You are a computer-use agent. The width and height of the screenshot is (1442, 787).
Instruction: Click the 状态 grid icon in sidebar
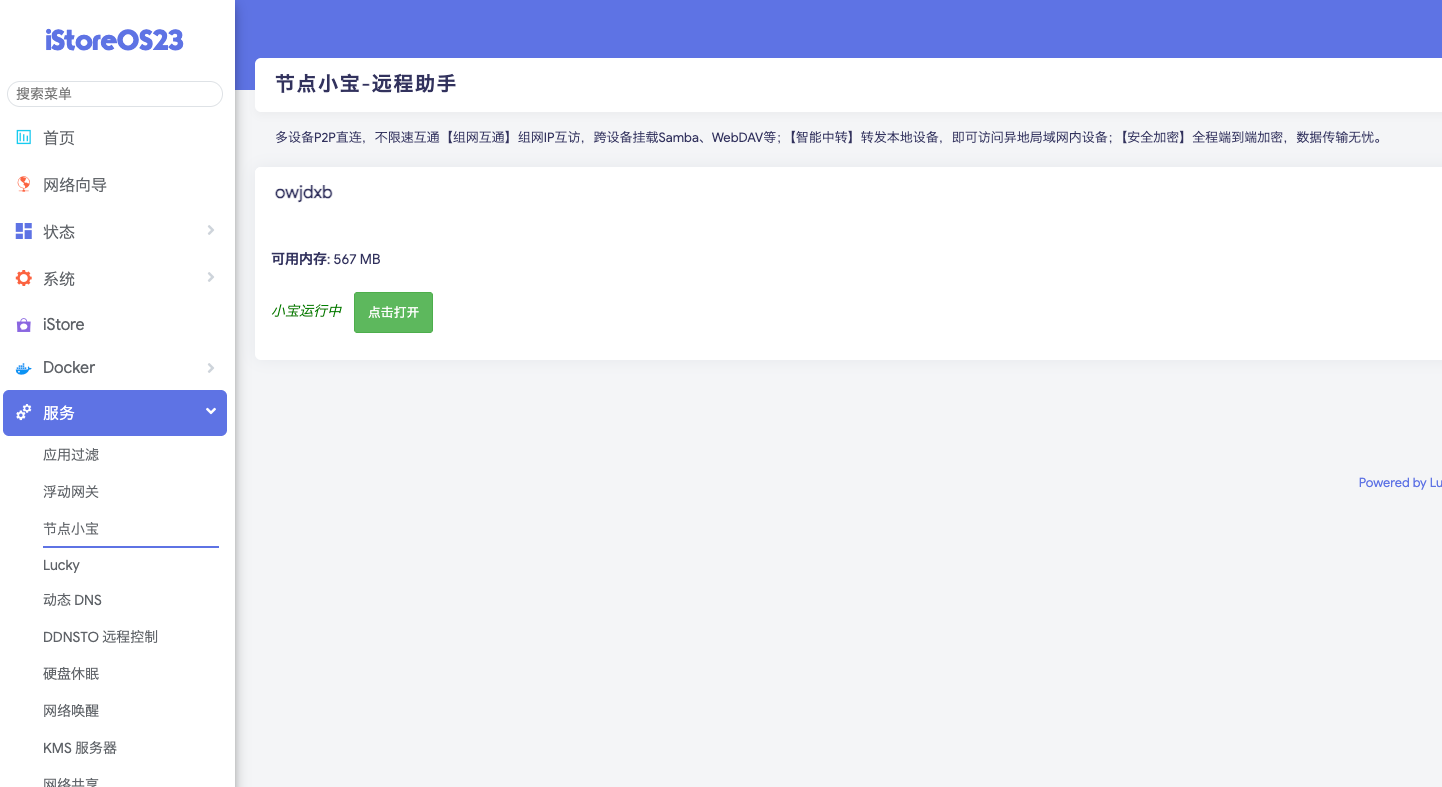[x=23, y=231]
